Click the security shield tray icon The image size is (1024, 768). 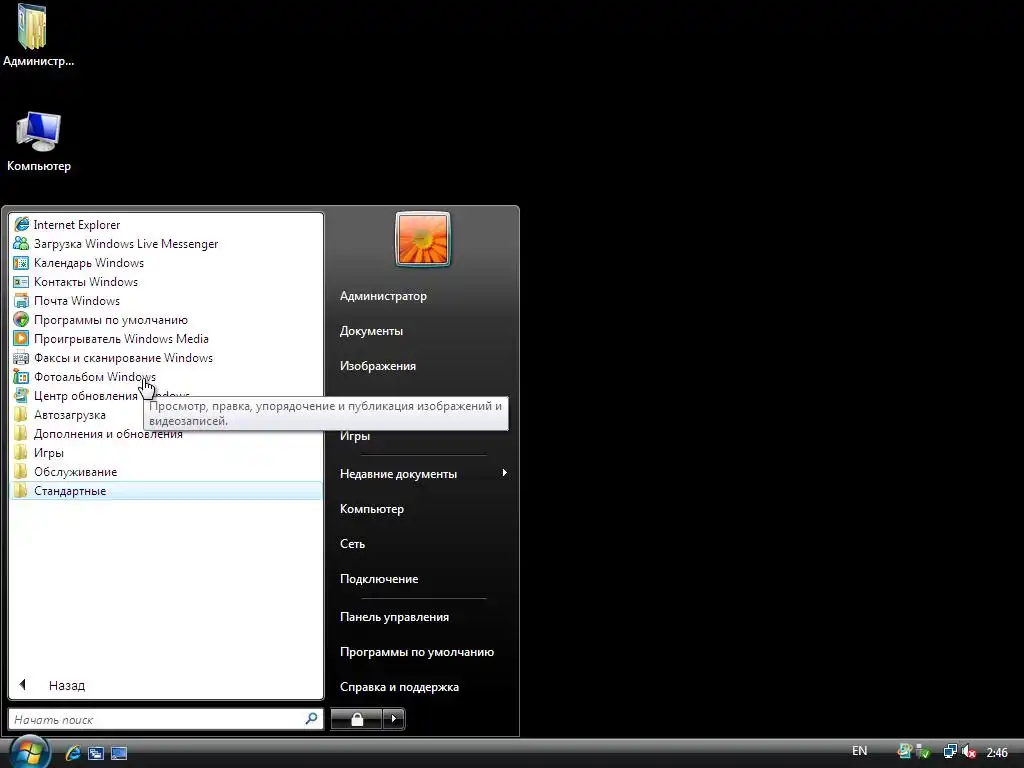point(923,752)
